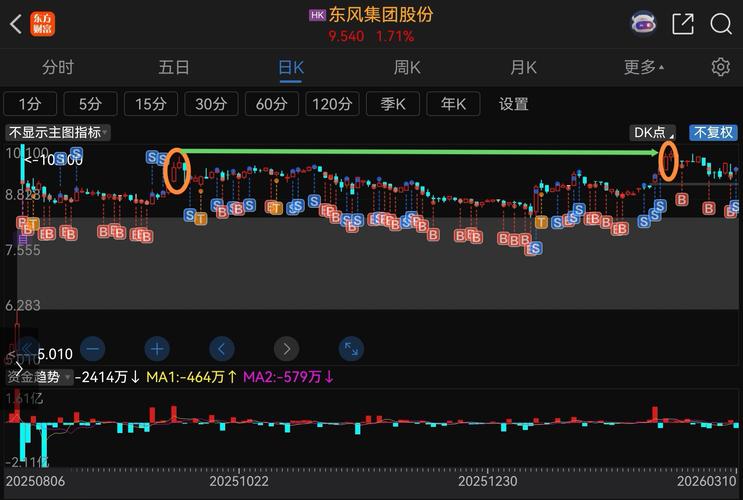Switch to 五日 tab

point(174,67)
